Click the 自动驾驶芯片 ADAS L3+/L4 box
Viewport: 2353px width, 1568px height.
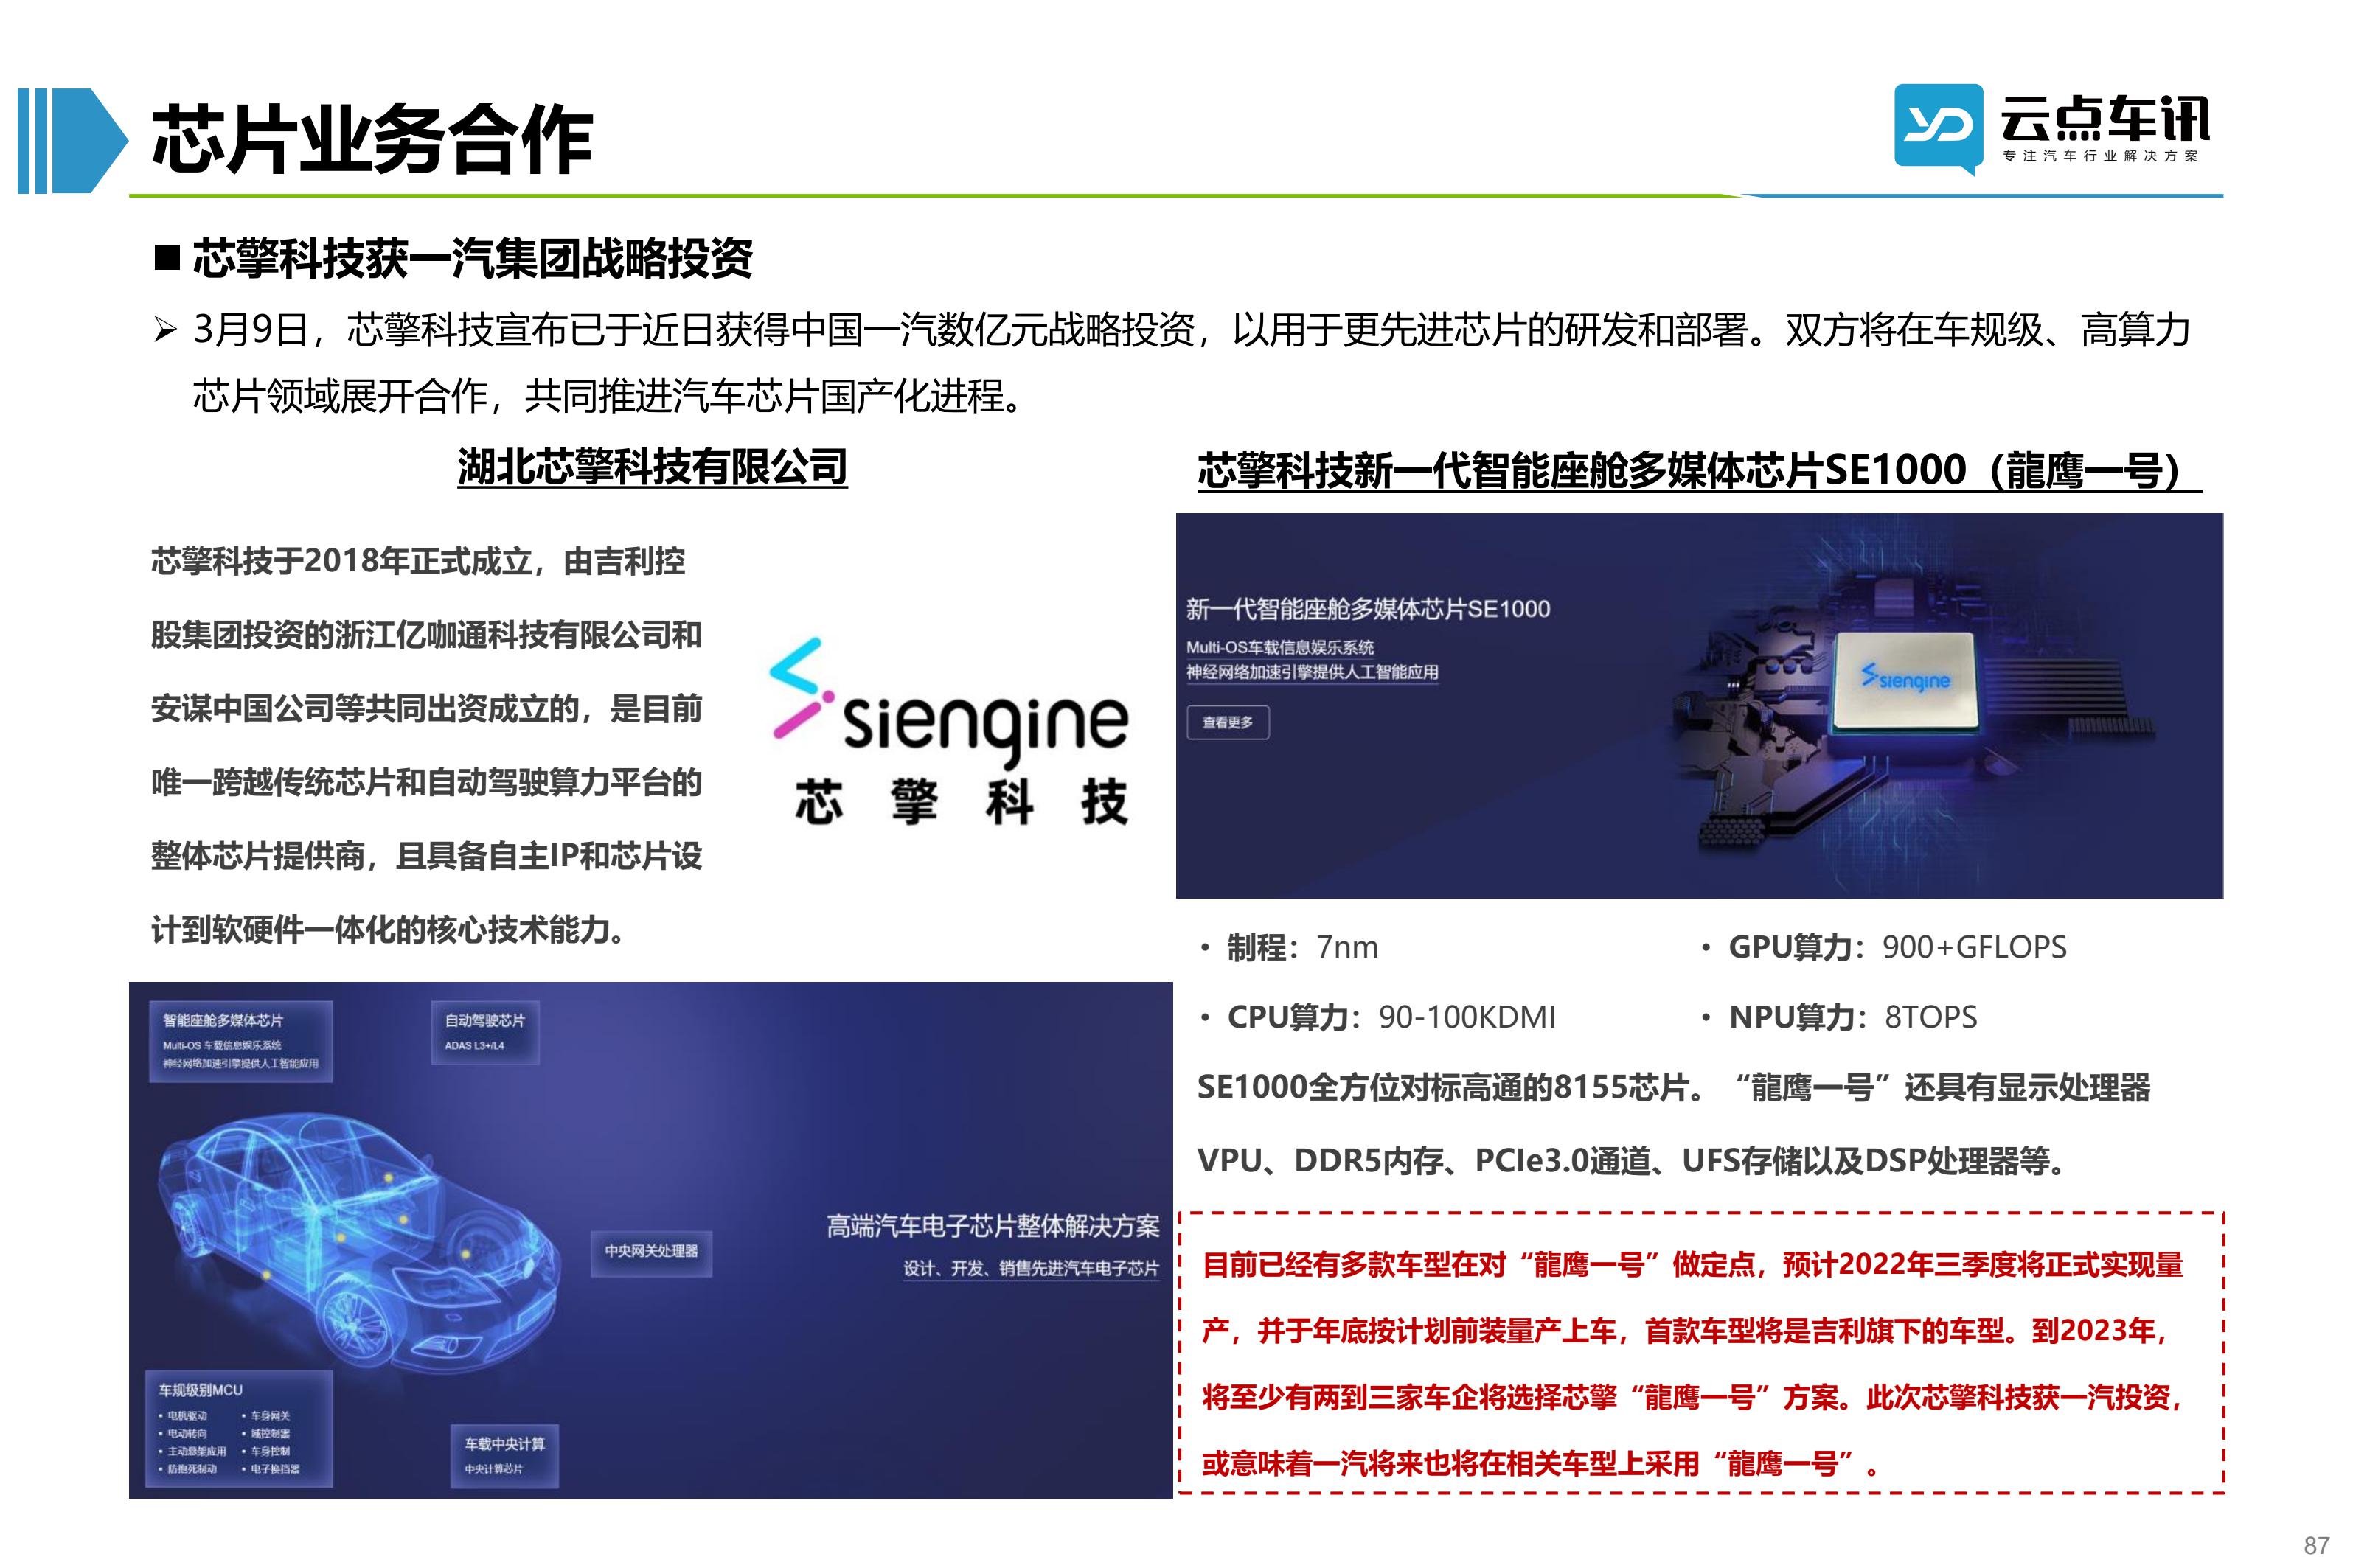[485, 1031]
